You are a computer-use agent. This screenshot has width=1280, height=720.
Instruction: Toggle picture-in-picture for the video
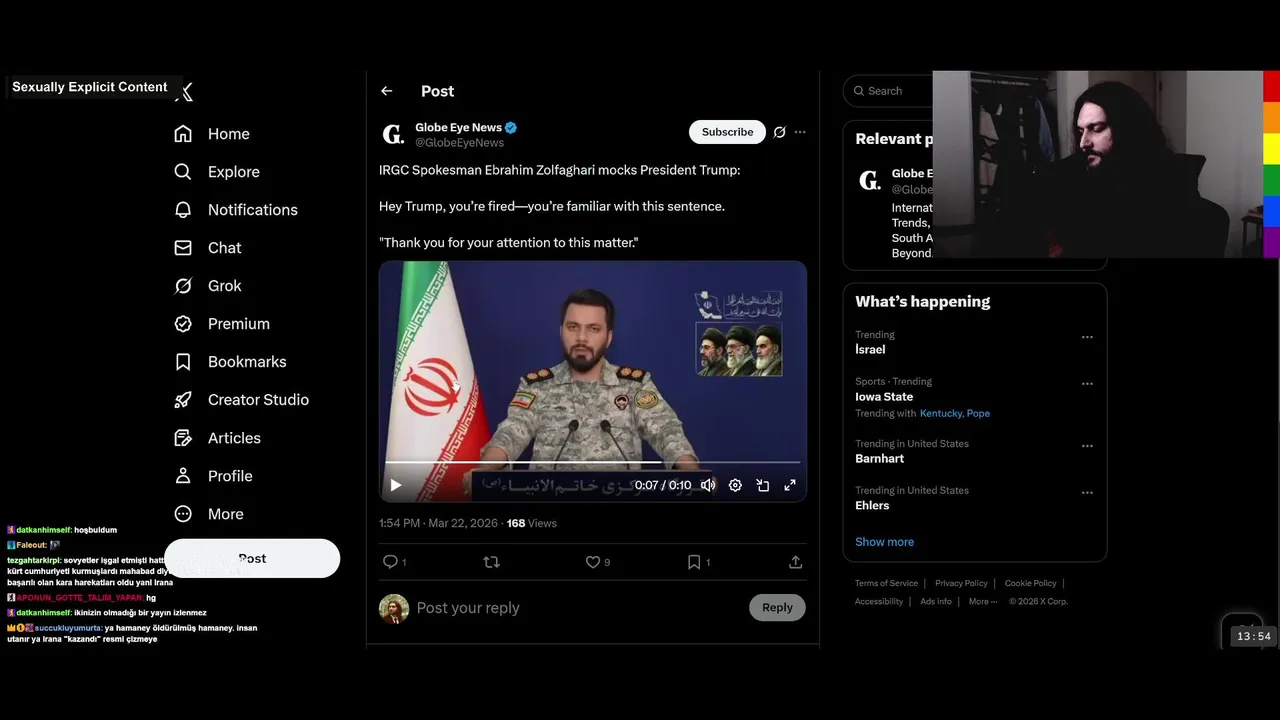pos(763,485)
